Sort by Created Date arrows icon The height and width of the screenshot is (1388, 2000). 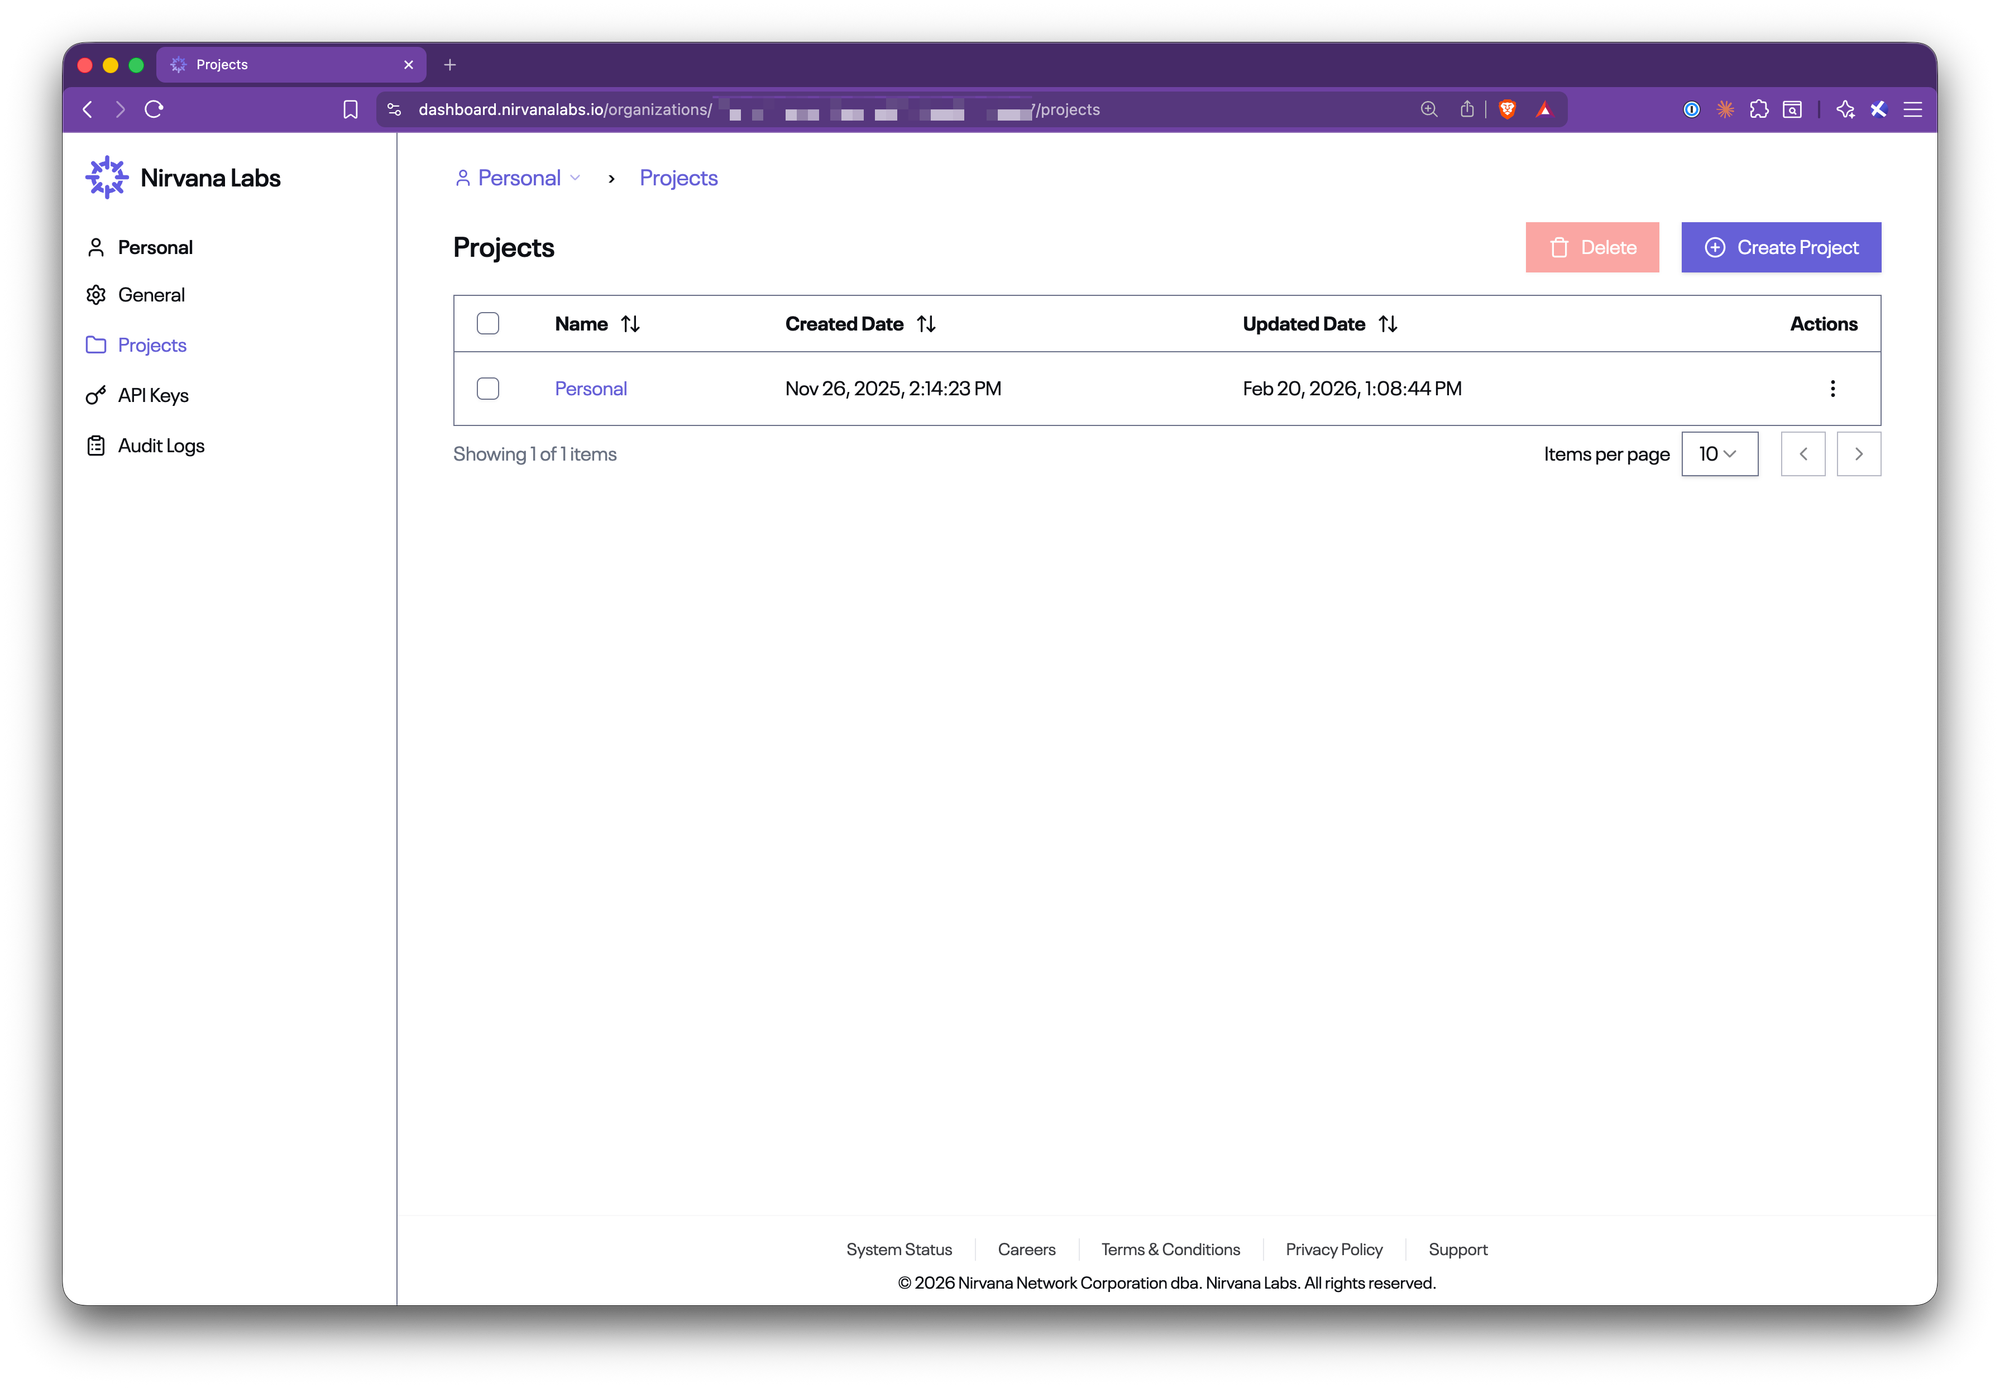pos(926,324)
